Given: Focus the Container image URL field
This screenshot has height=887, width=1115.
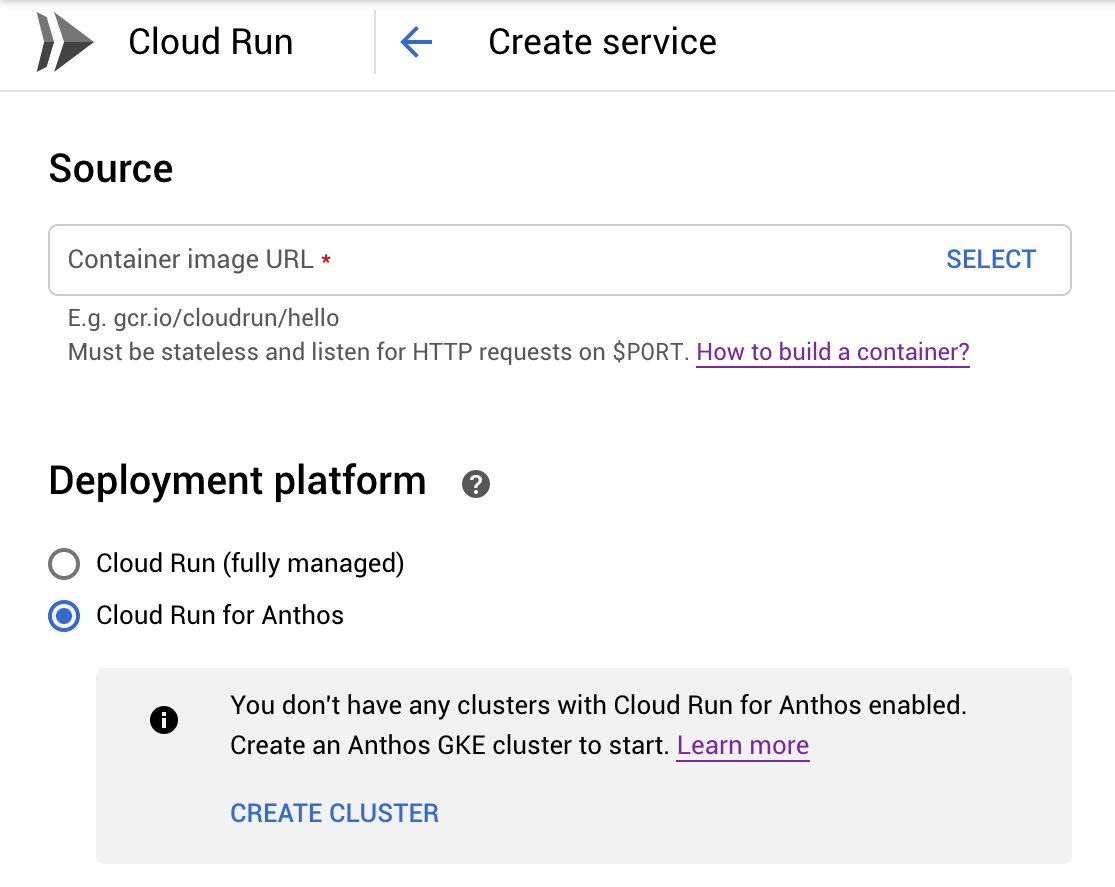Looking at the screenshot, I should tap(560, 260).
